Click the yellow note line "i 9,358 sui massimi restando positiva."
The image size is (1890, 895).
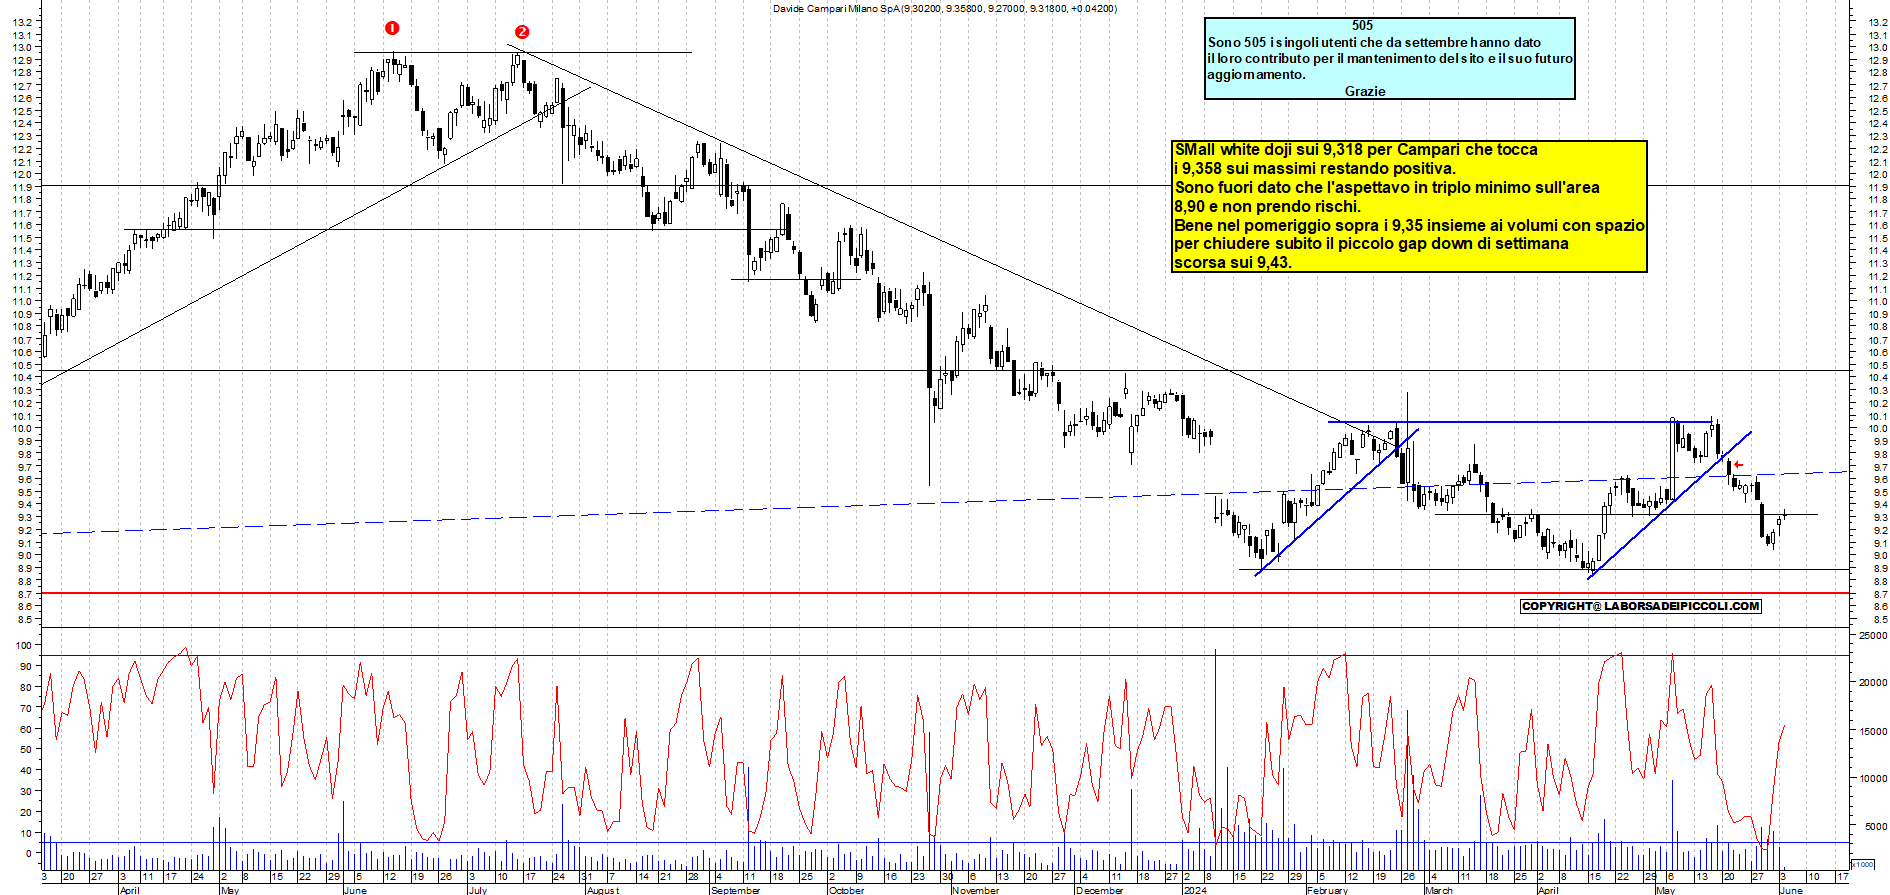coord(1315,169)
